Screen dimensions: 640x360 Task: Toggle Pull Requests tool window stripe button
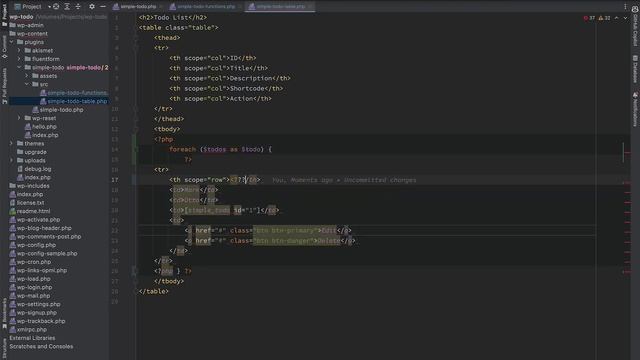[x=4, y=86]
